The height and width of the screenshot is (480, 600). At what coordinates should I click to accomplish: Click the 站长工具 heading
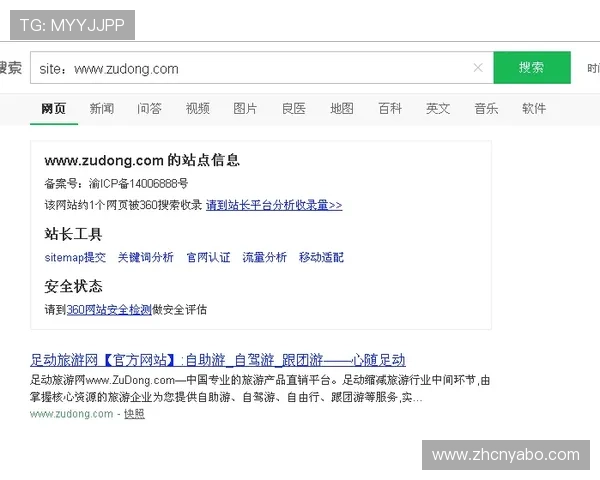click(73, 234)
